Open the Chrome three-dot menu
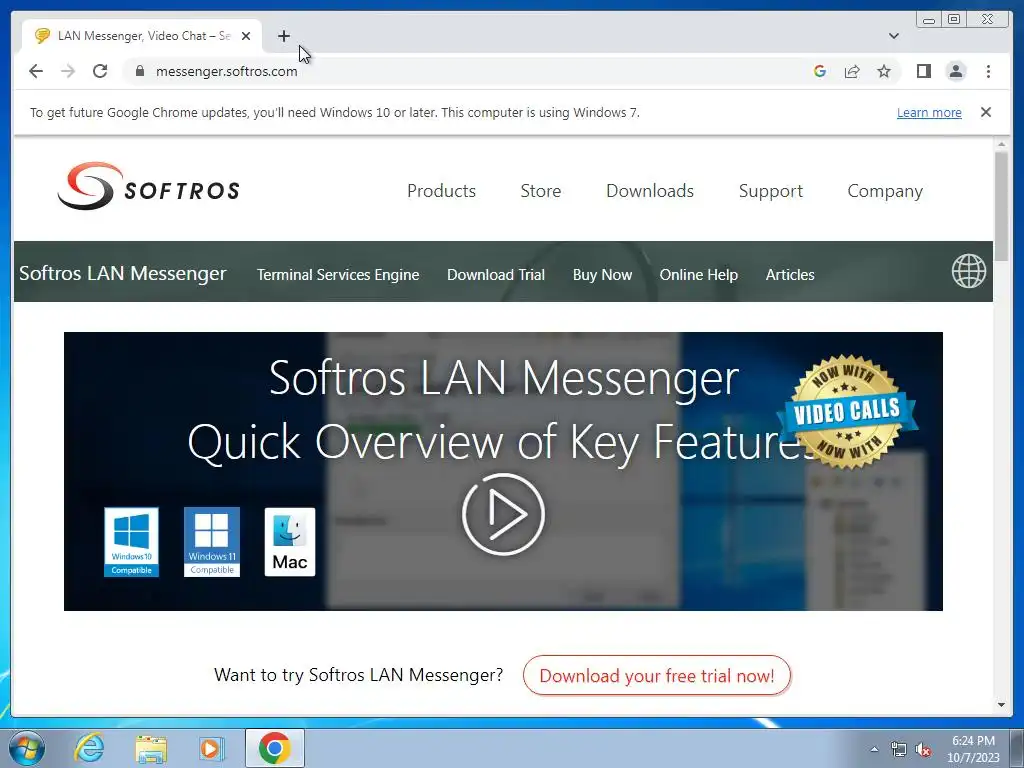This screenshot has width=1024, height=768. (x=988, y=71)
